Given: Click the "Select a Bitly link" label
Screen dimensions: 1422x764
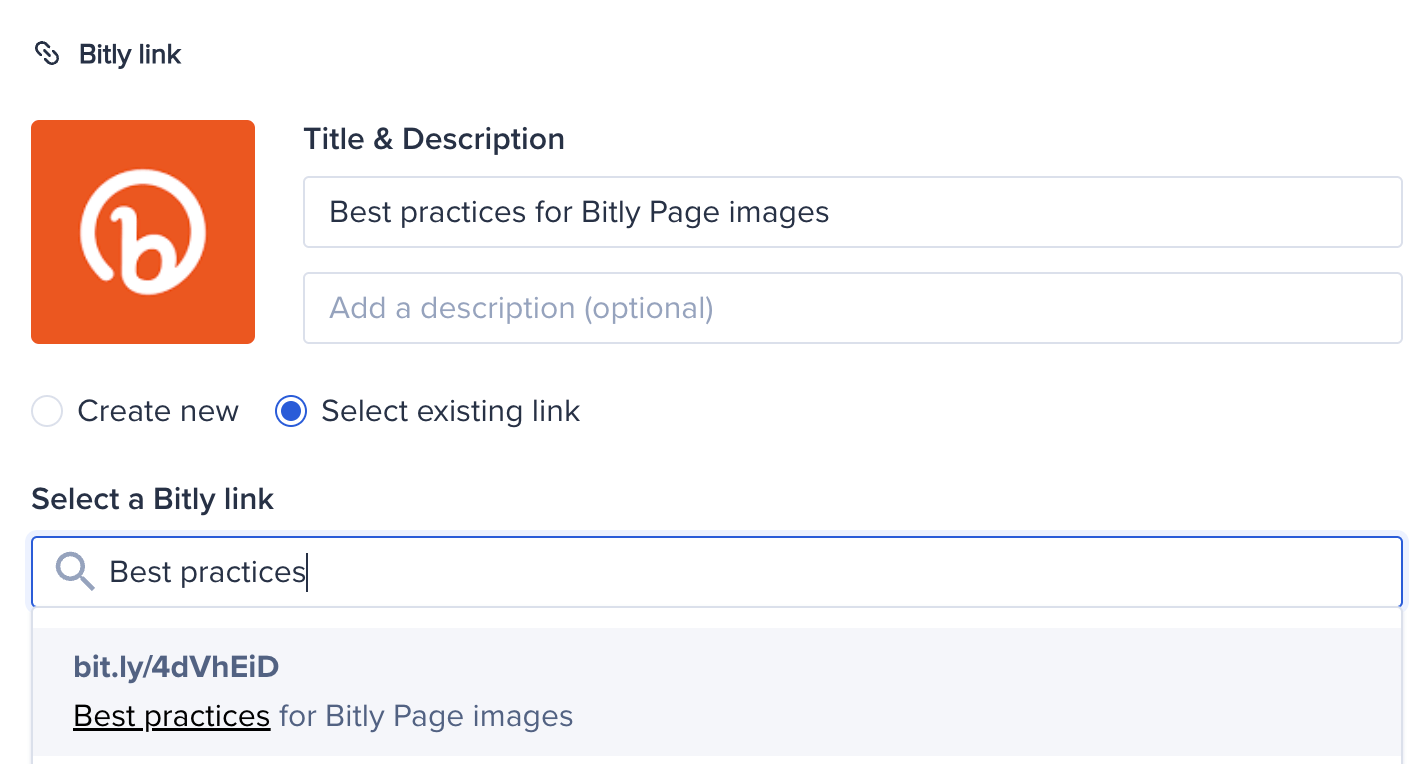Looking at the screenshot, I should pos(153,499).
